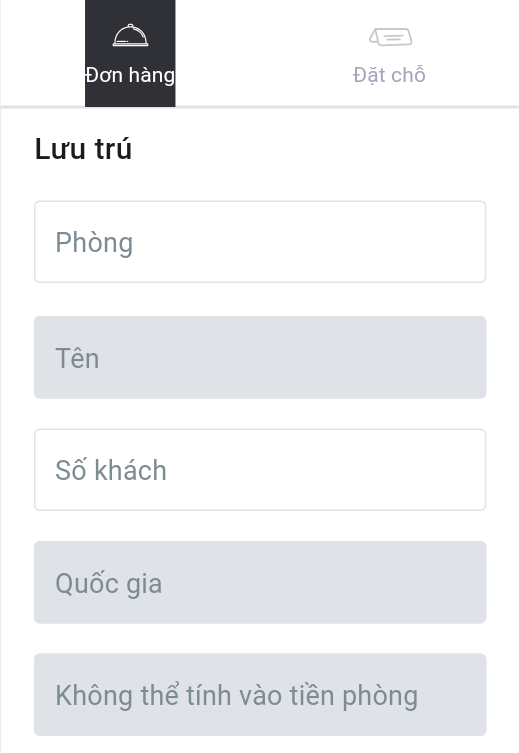Select the Đơn hàng tab label text

tap(130, 75)
